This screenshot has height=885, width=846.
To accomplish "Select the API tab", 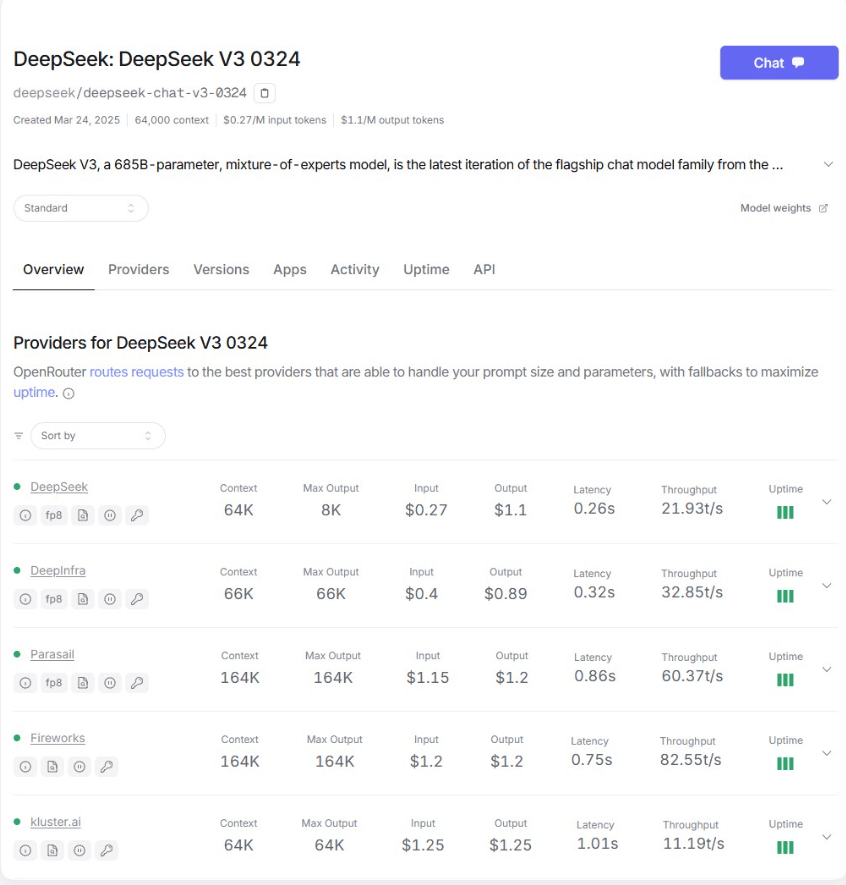I will tap(484, 270).
